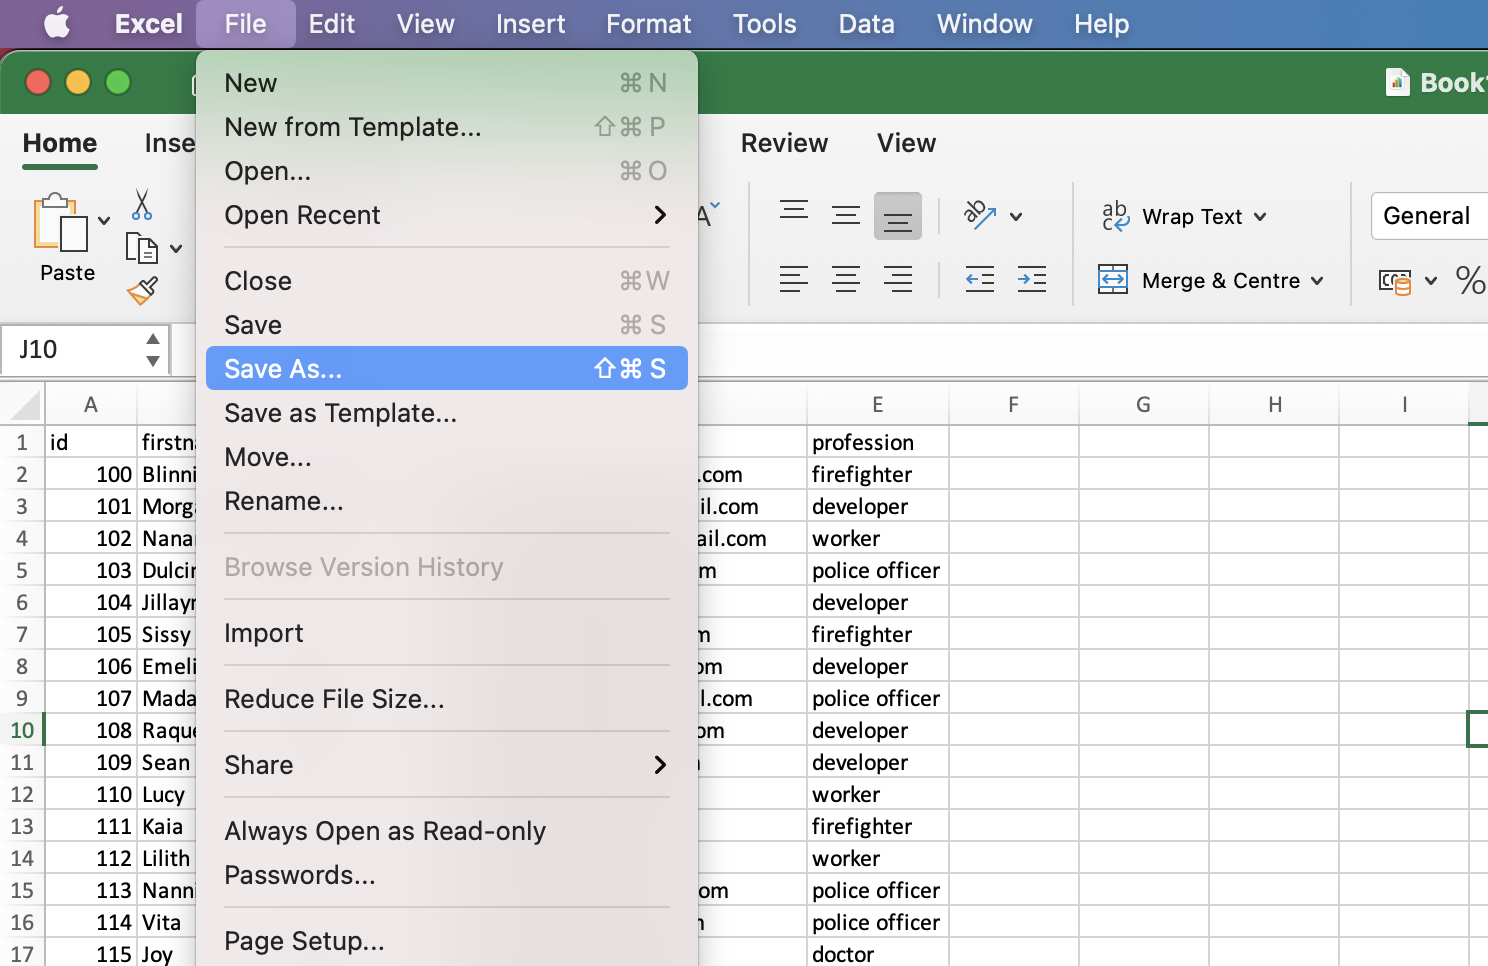Screen dimensions: 1488x966
Task: Switch to the View ribbon tab
Action: click(906, 144)
